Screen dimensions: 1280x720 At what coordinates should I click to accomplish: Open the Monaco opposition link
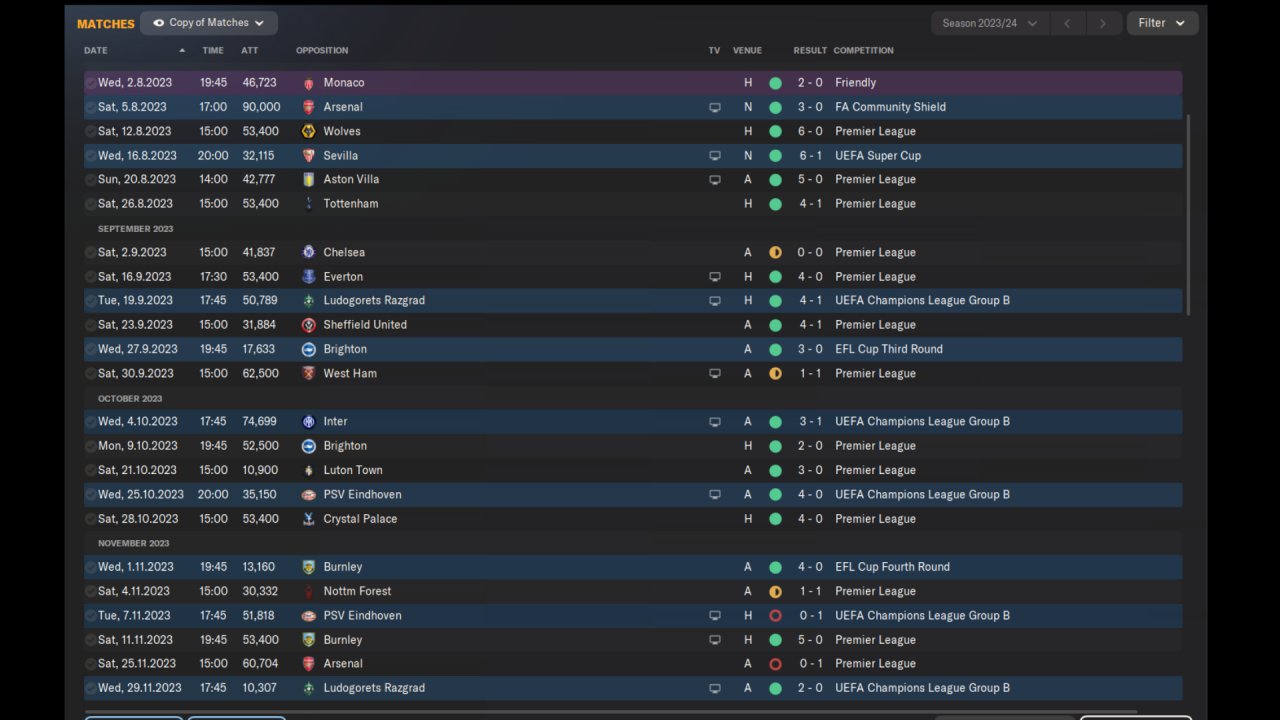(x=344, y=83)
